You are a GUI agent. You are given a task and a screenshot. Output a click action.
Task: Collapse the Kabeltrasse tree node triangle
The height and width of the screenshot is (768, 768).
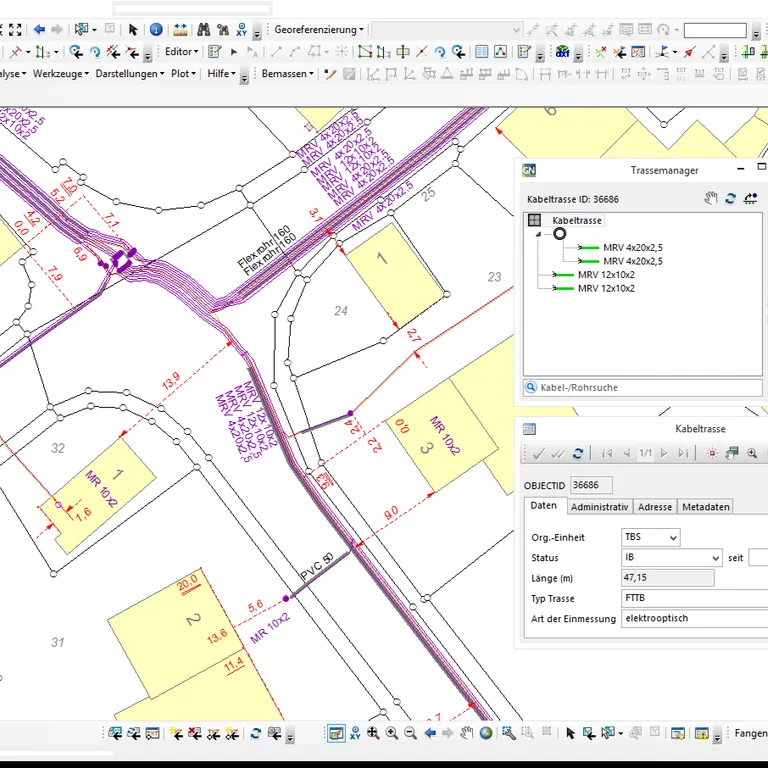pos(538,235)
